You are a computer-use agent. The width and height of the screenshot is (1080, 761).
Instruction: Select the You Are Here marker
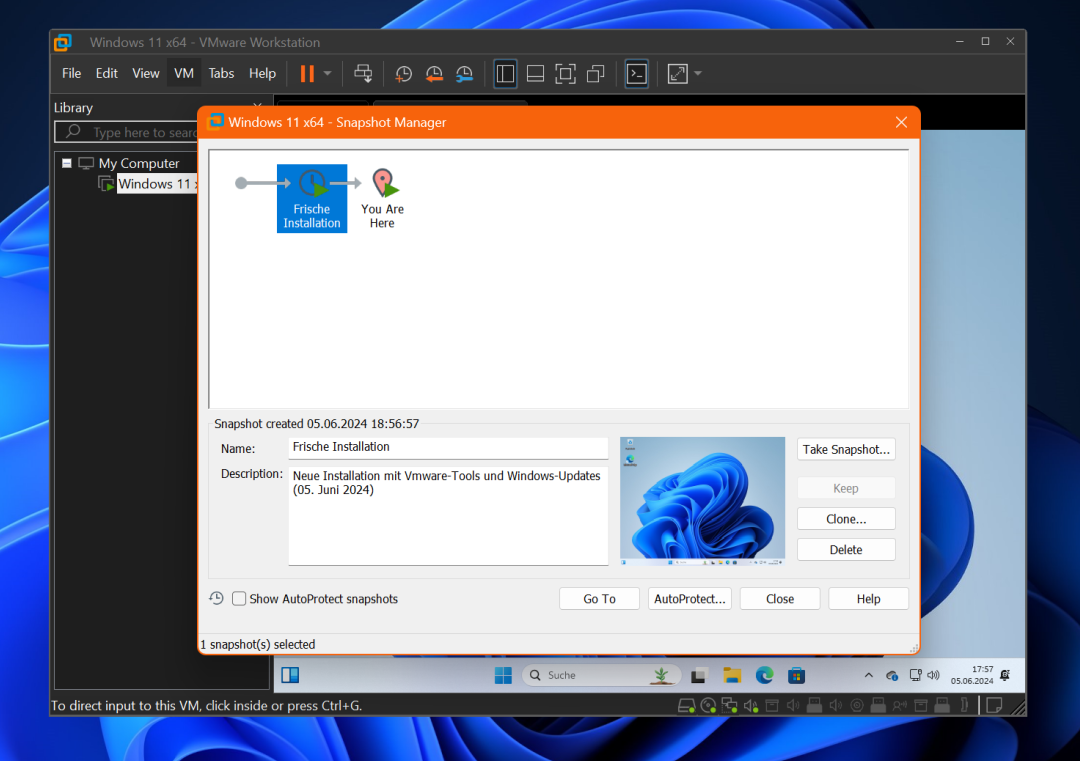click(382, 198)
